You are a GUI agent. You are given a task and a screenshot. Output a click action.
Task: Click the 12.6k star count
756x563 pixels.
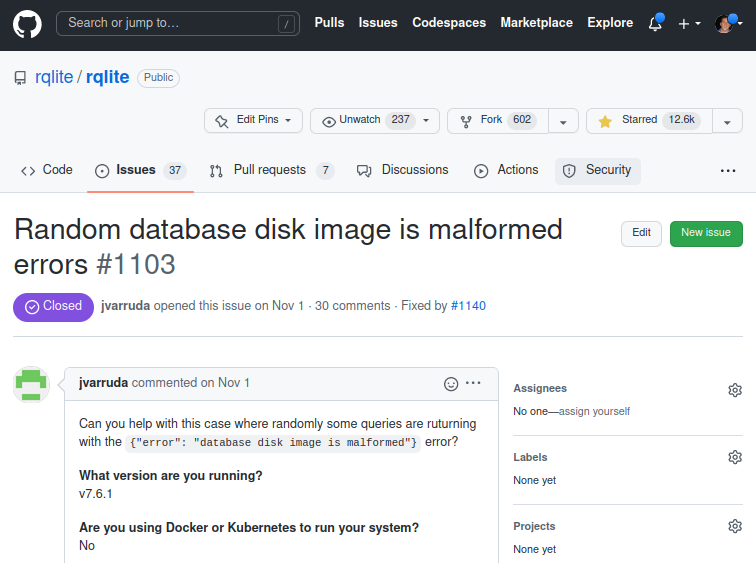[681, 120]
